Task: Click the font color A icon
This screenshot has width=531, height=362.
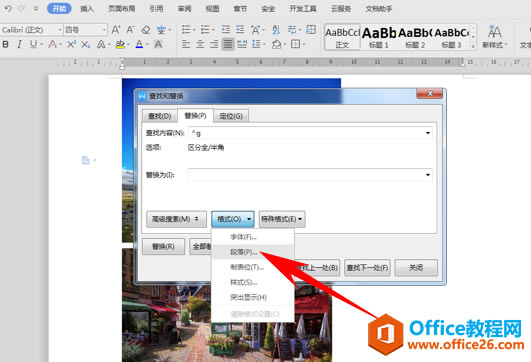Action: tap(139, 44)
